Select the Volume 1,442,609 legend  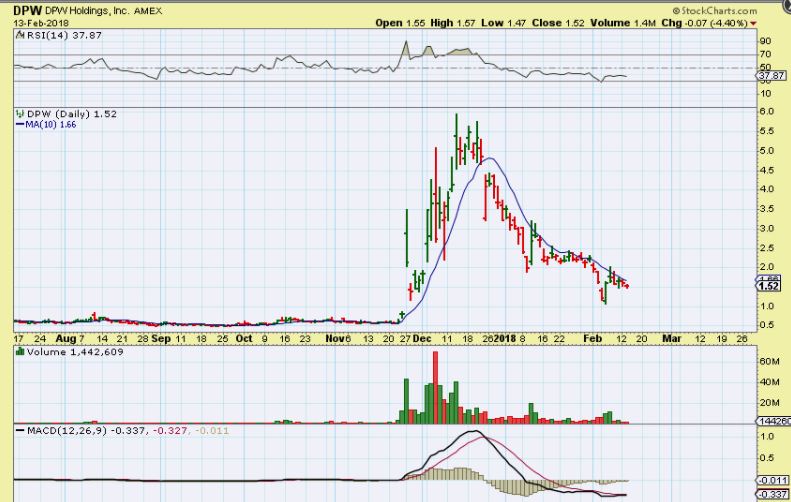[75, 352]
